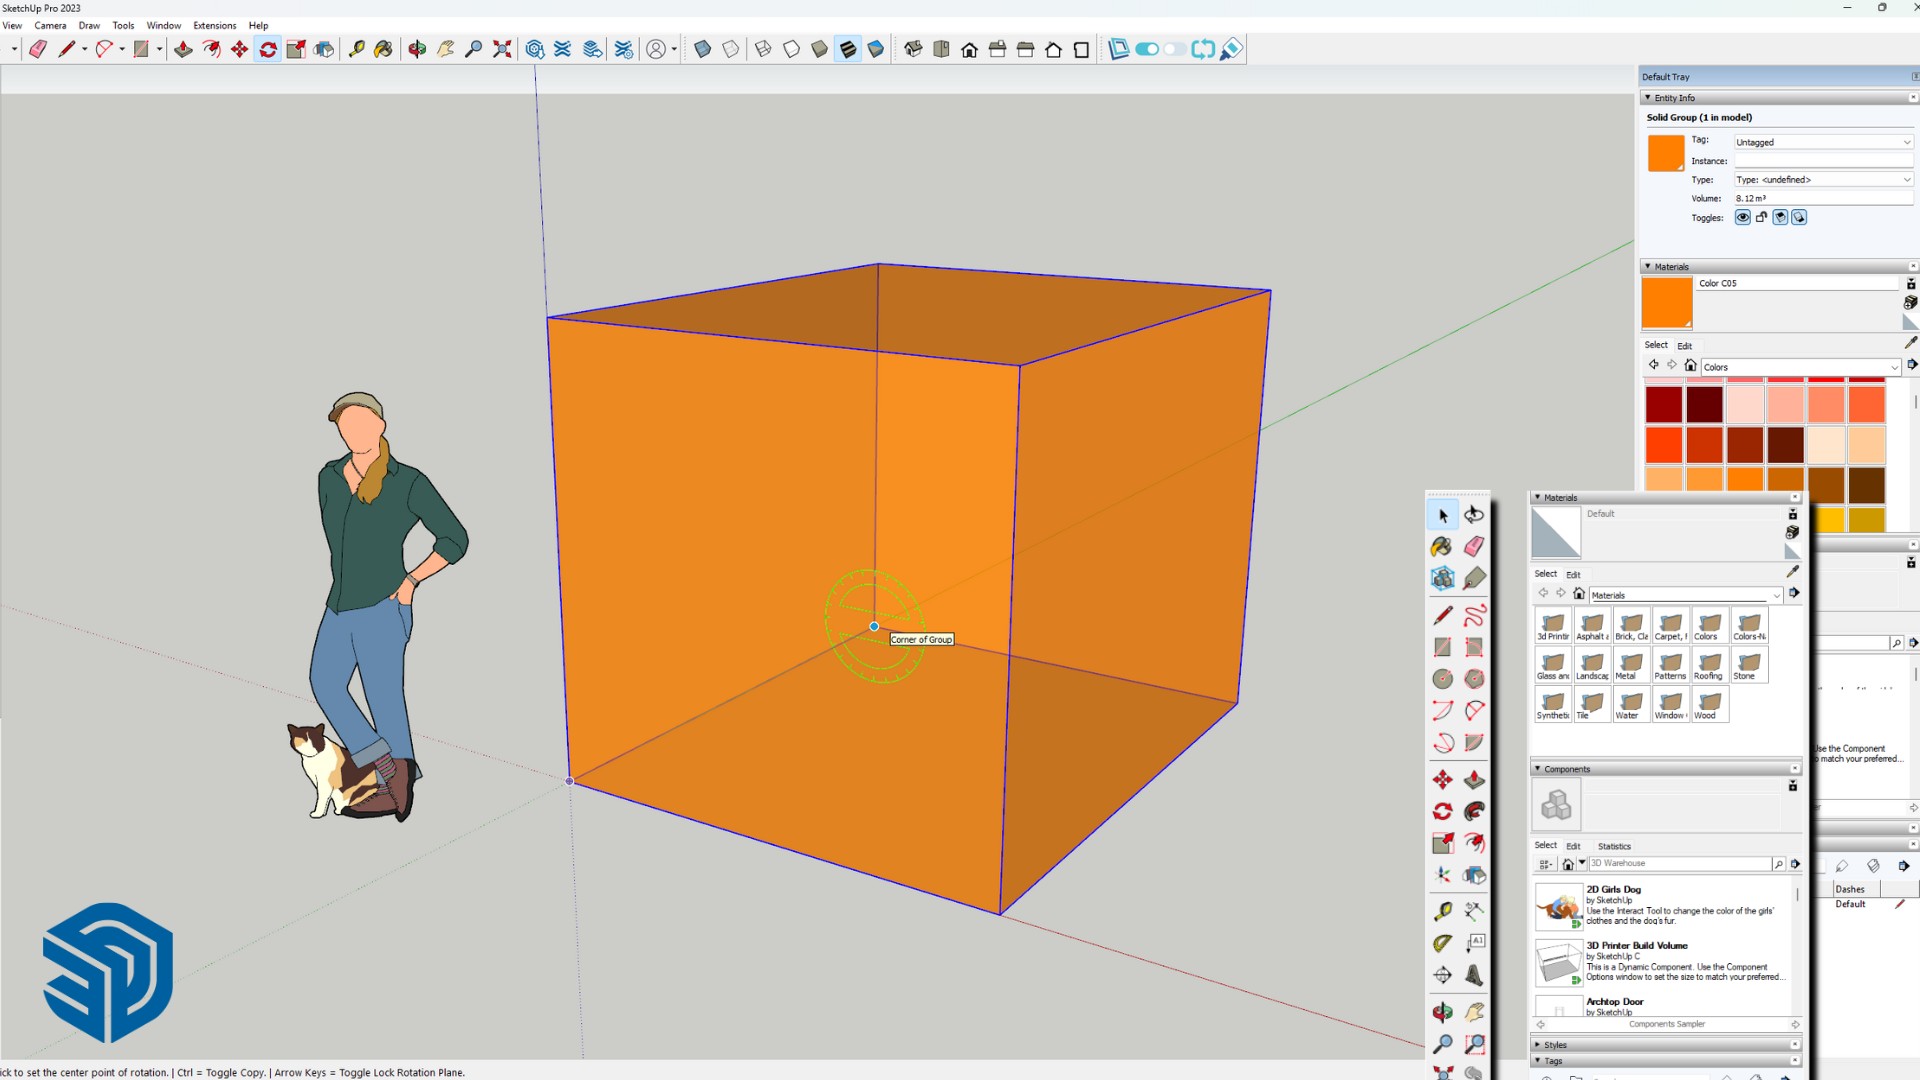Select the Move tool

click(x=239, y=48)
